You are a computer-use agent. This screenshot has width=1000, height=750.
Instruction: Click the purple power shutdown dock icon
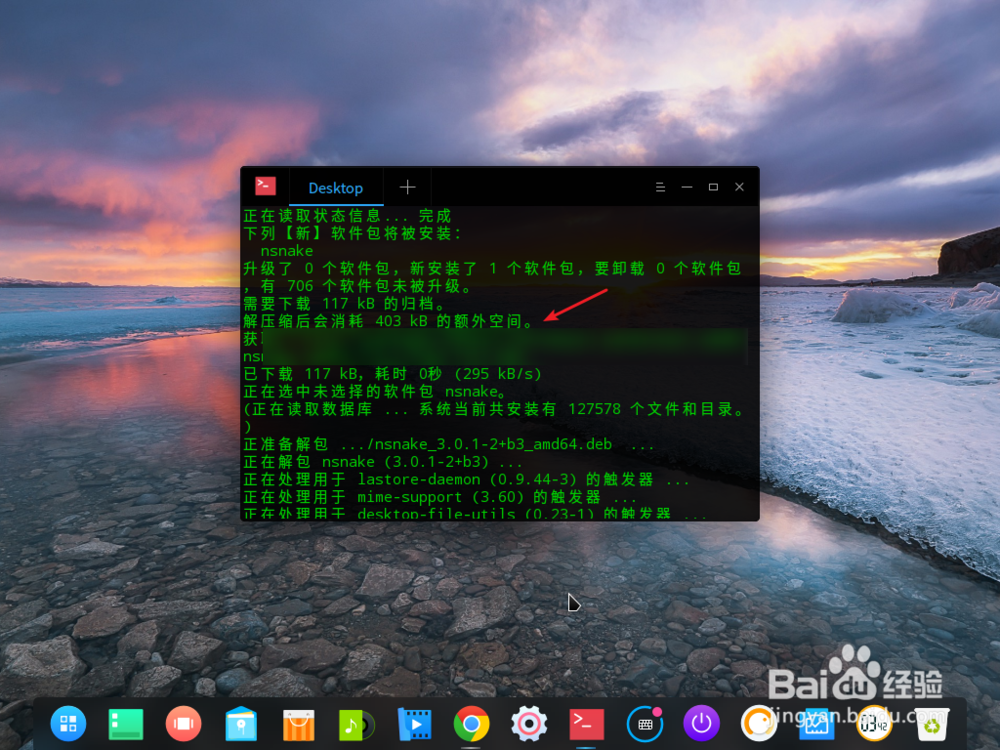702,724
